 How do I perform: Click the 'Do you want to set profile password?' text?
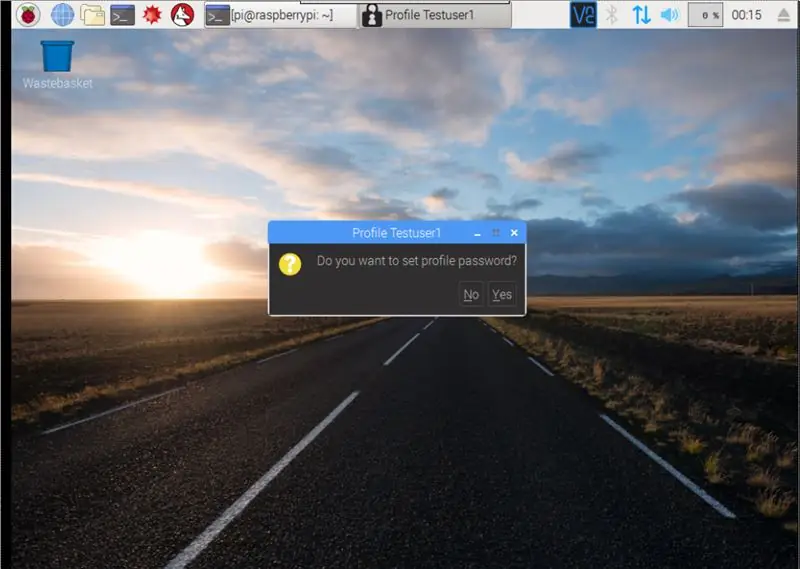click(417, 261)
